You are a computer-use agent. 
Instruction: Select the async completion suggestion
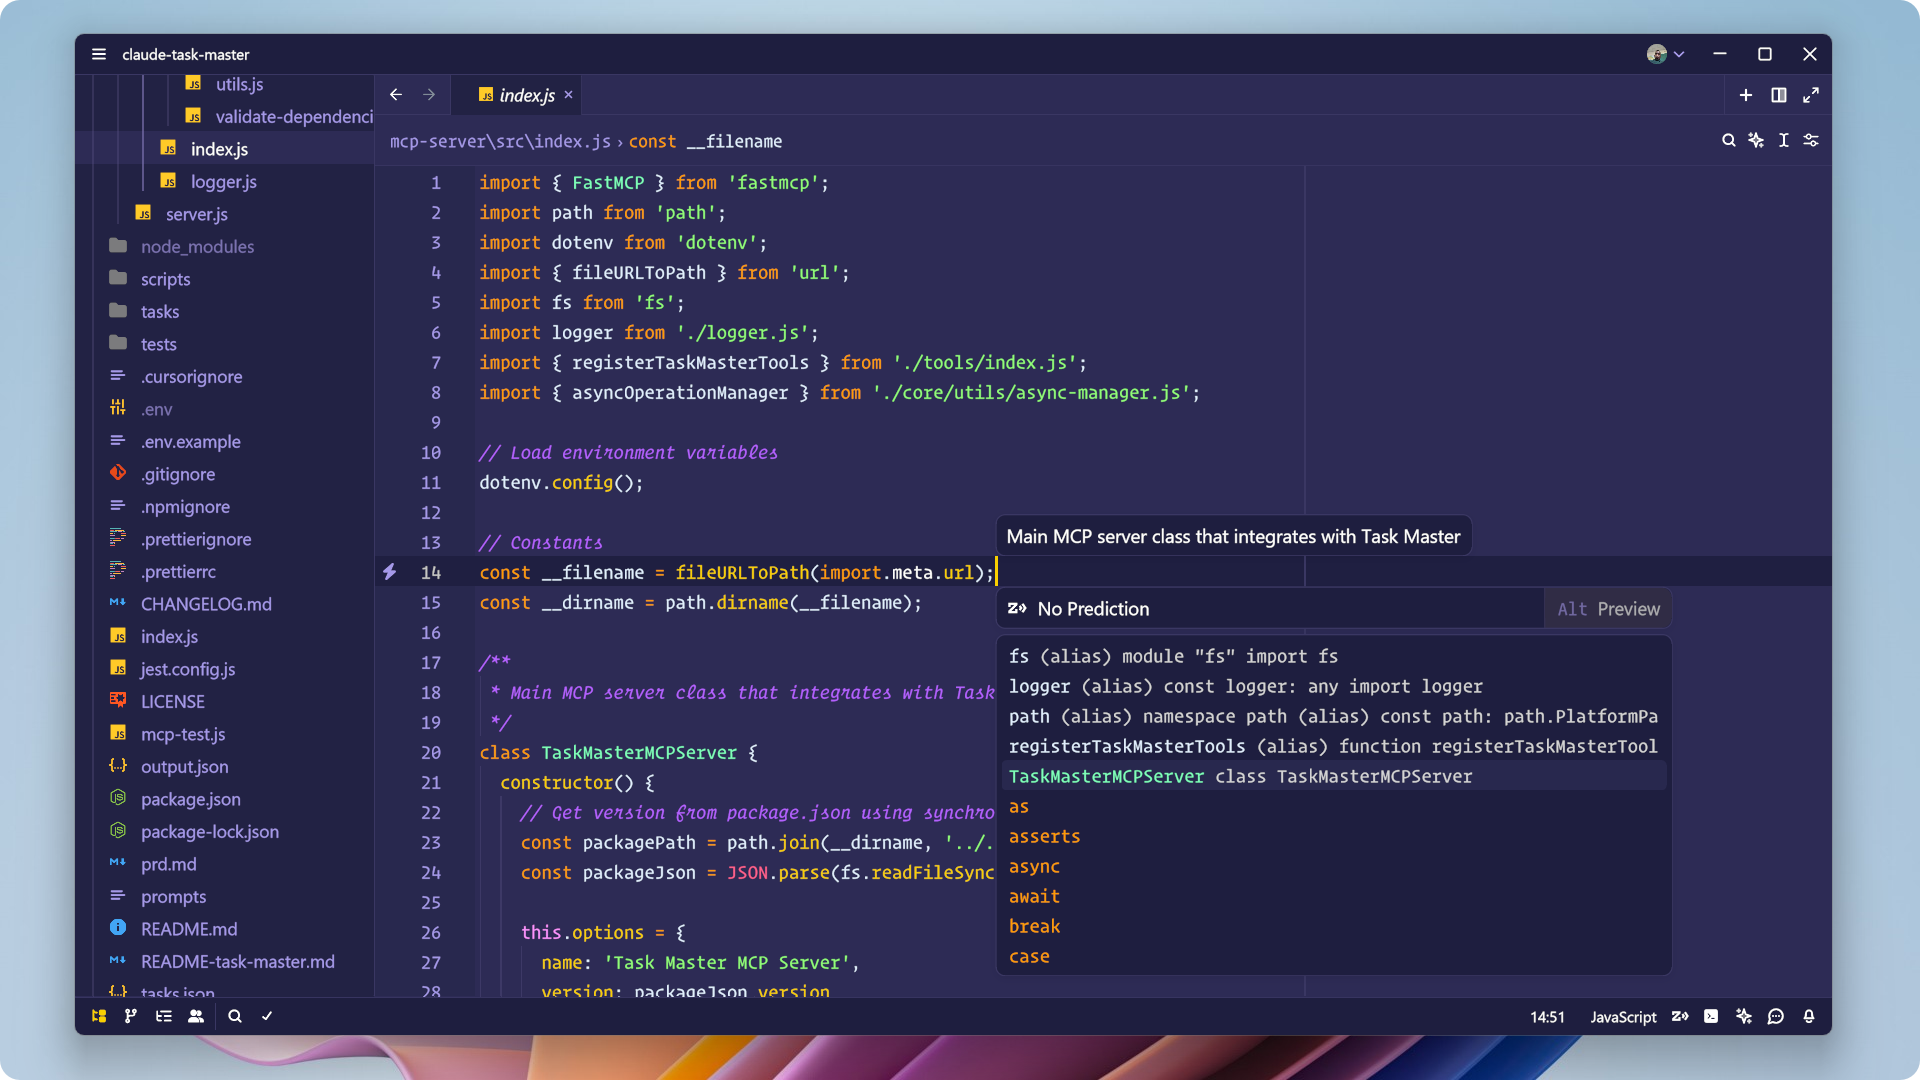coord(1334,866)
